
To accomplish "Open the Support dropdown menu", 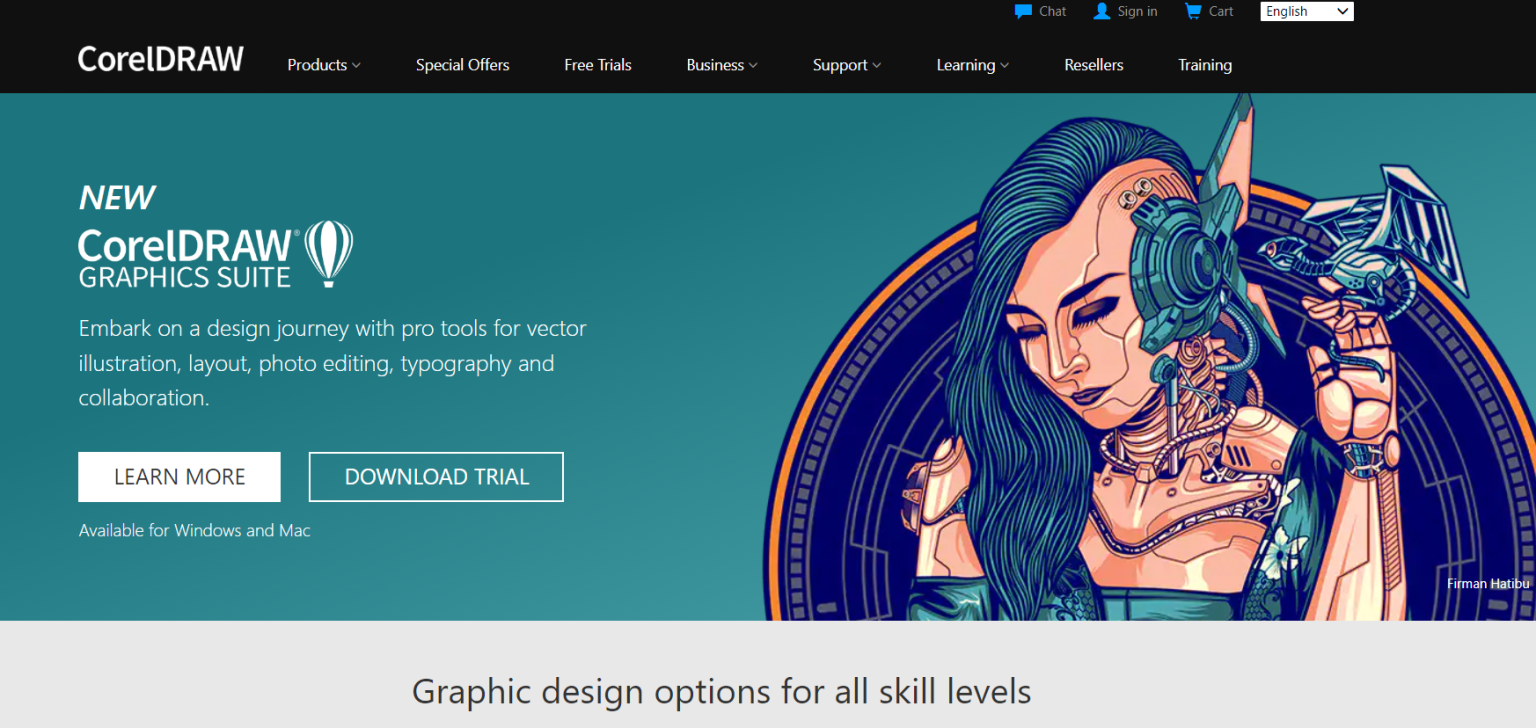I will (x=846, y=65).
